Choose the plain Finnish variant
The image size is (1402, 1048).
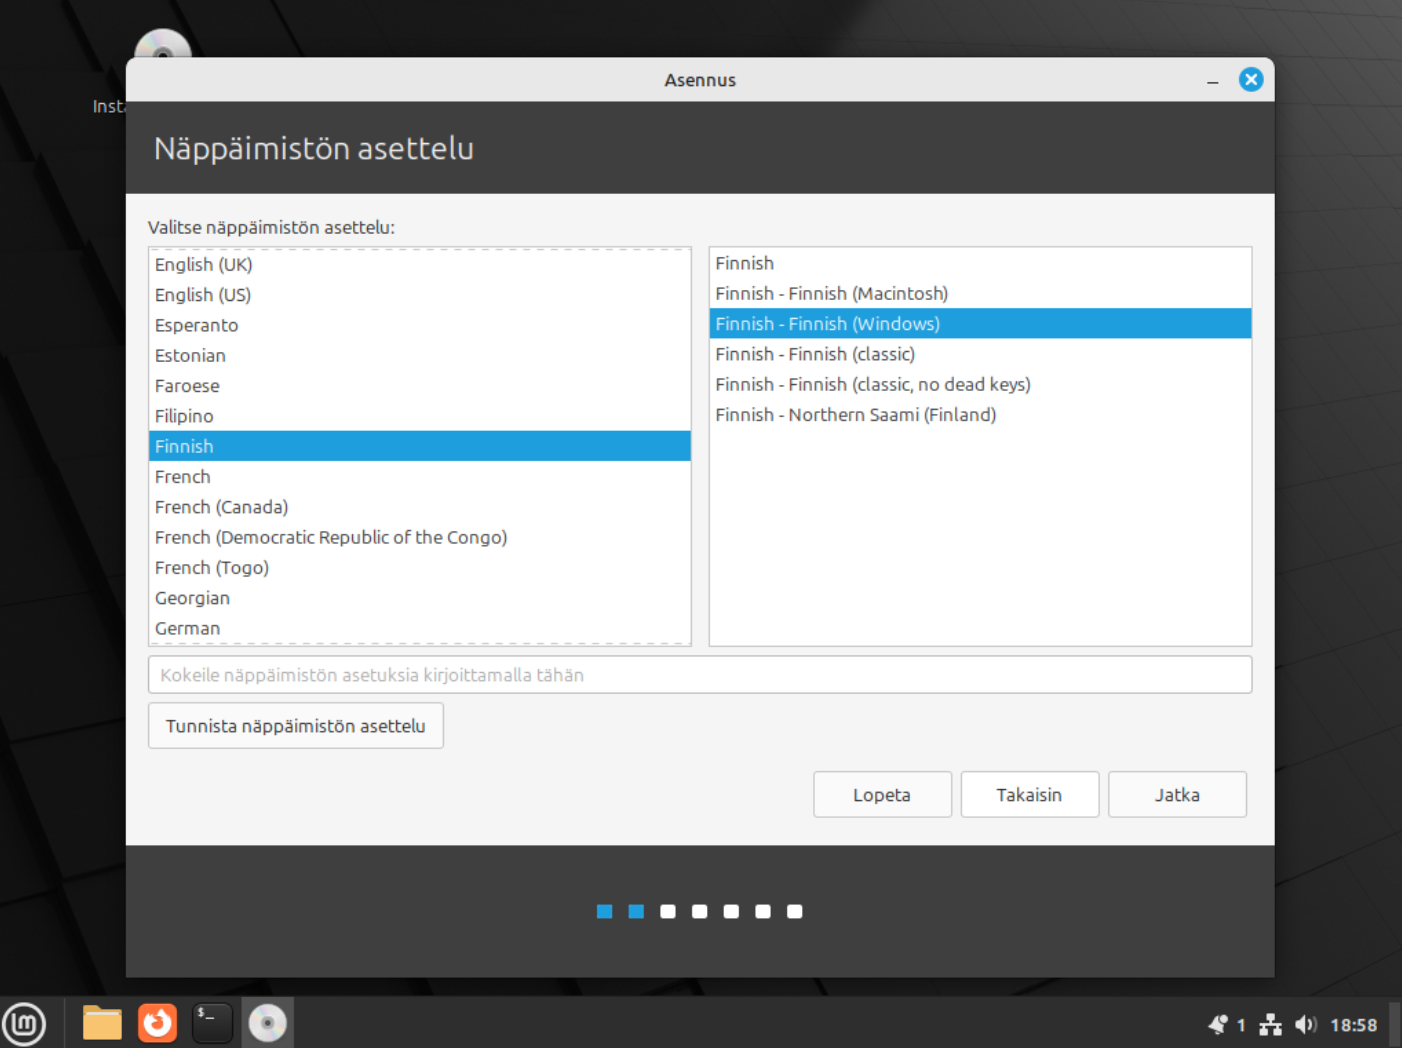[980, 263]
